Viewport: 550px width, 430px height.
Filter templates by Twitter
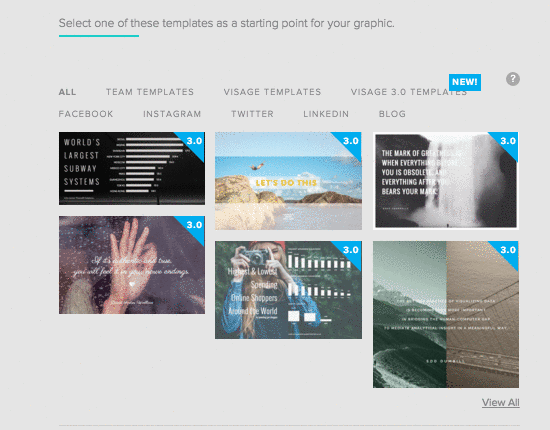252,114
